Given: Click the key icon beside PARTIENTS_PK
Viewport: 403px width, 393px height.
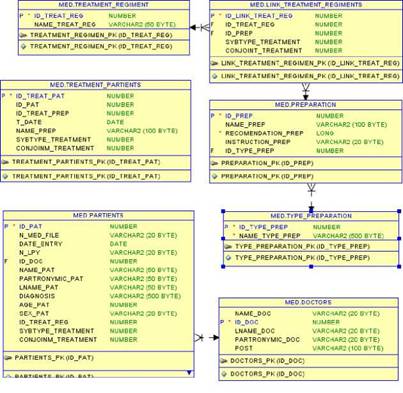Looking at the screenshot, I should [x=8, y=358].
